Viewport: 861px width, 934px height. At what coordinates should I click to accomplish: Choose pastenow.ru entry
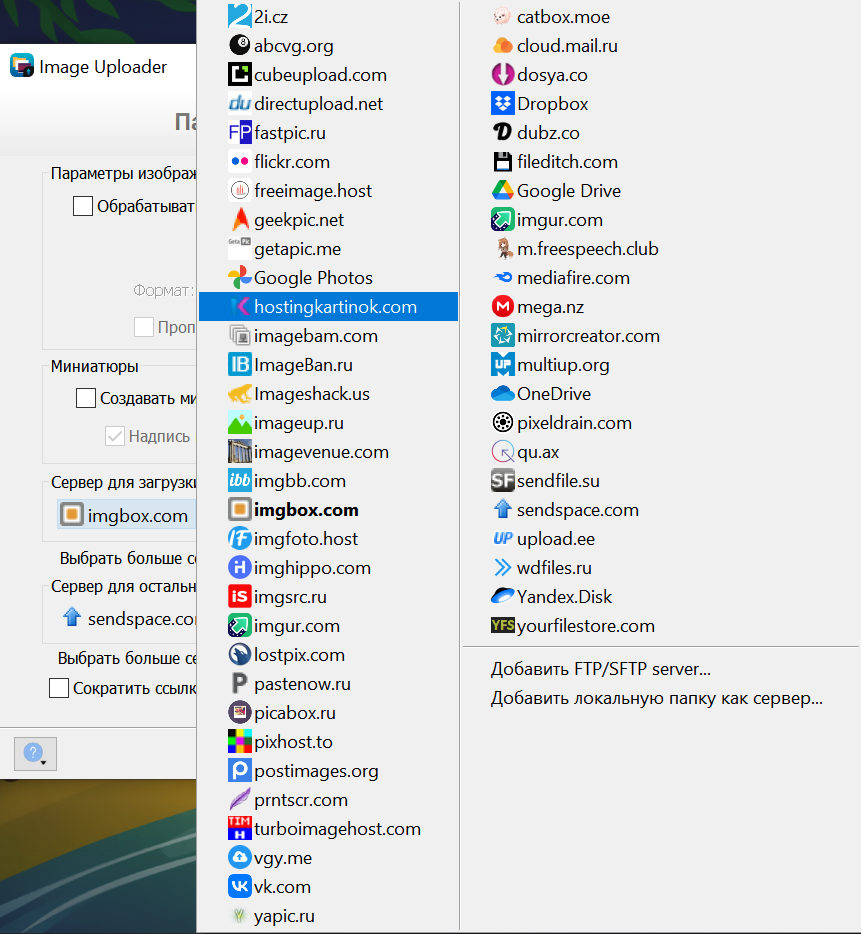pos(328,684)
